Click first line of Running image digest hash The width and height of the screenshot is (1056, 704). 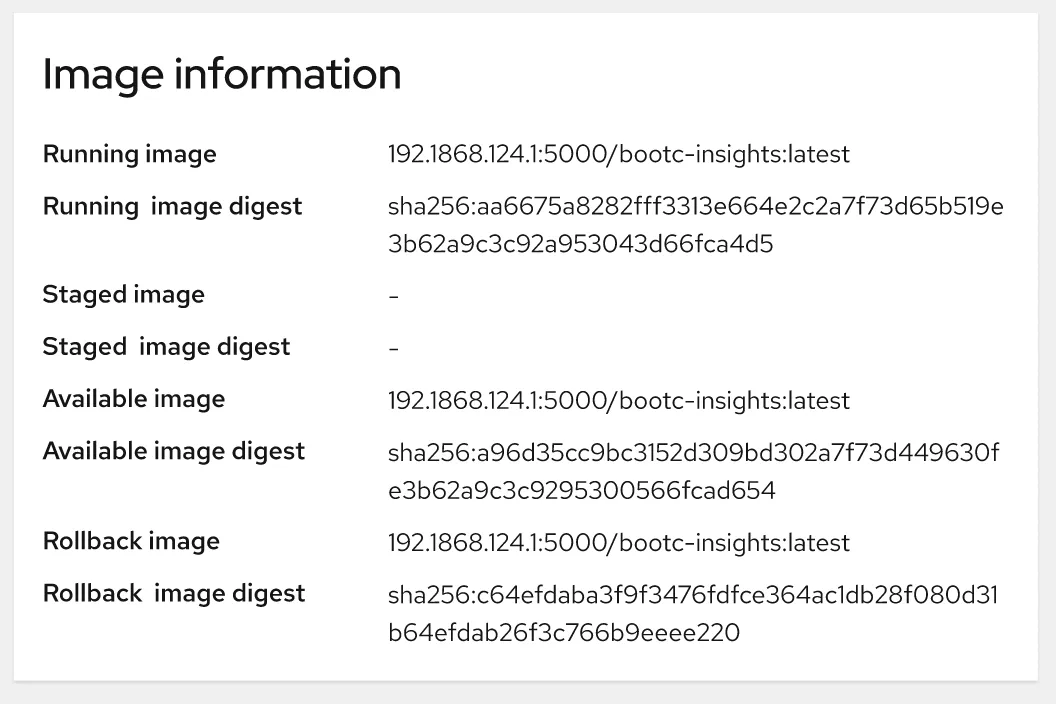[695, 207]
